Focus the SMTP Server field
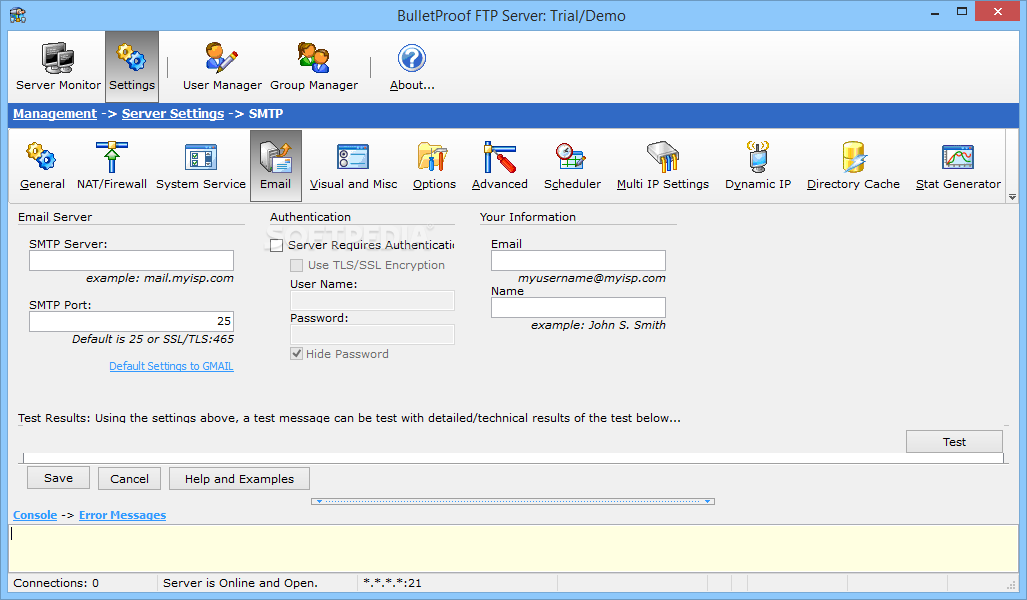1027x600 pixels. [x=131, y=261]
